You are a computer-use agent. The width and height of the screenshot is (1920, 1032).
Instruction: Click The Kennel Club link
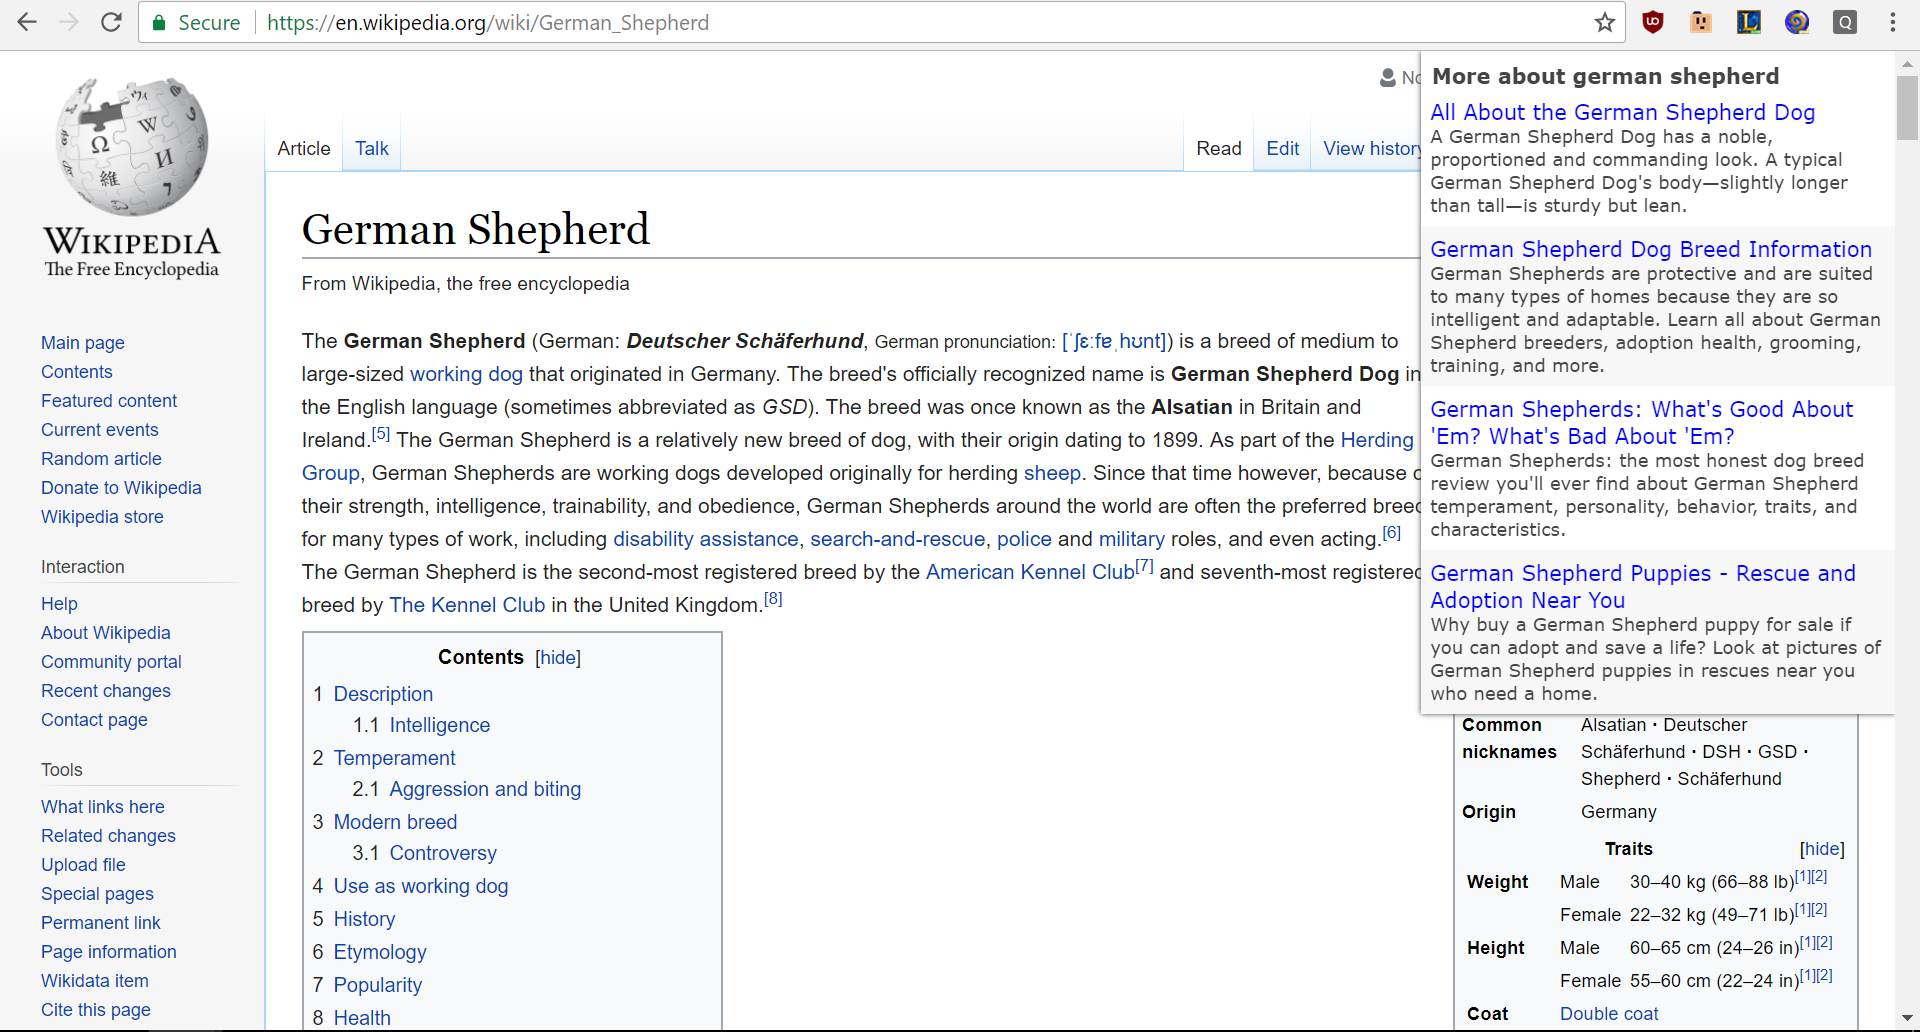467,605
